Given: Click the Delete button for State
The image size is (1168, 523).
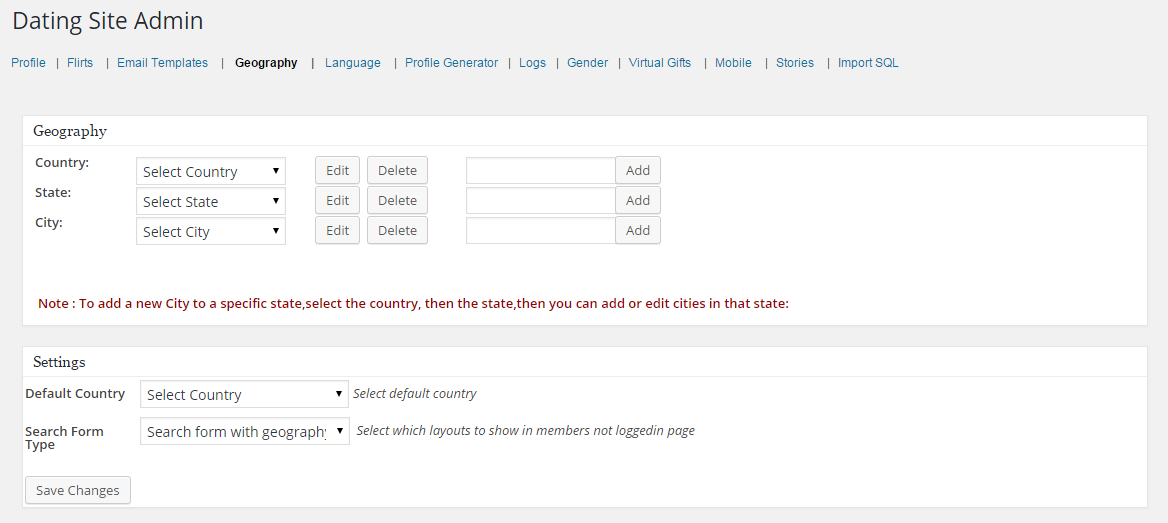Looking at the screenshot, I should point(397,200).
